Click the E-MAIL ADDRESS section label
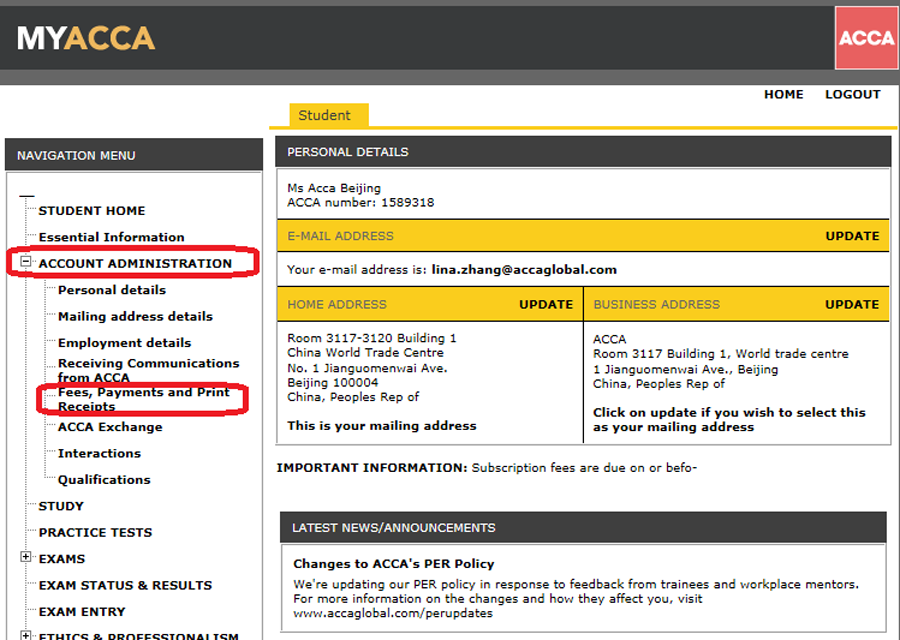 pos(340,236)
